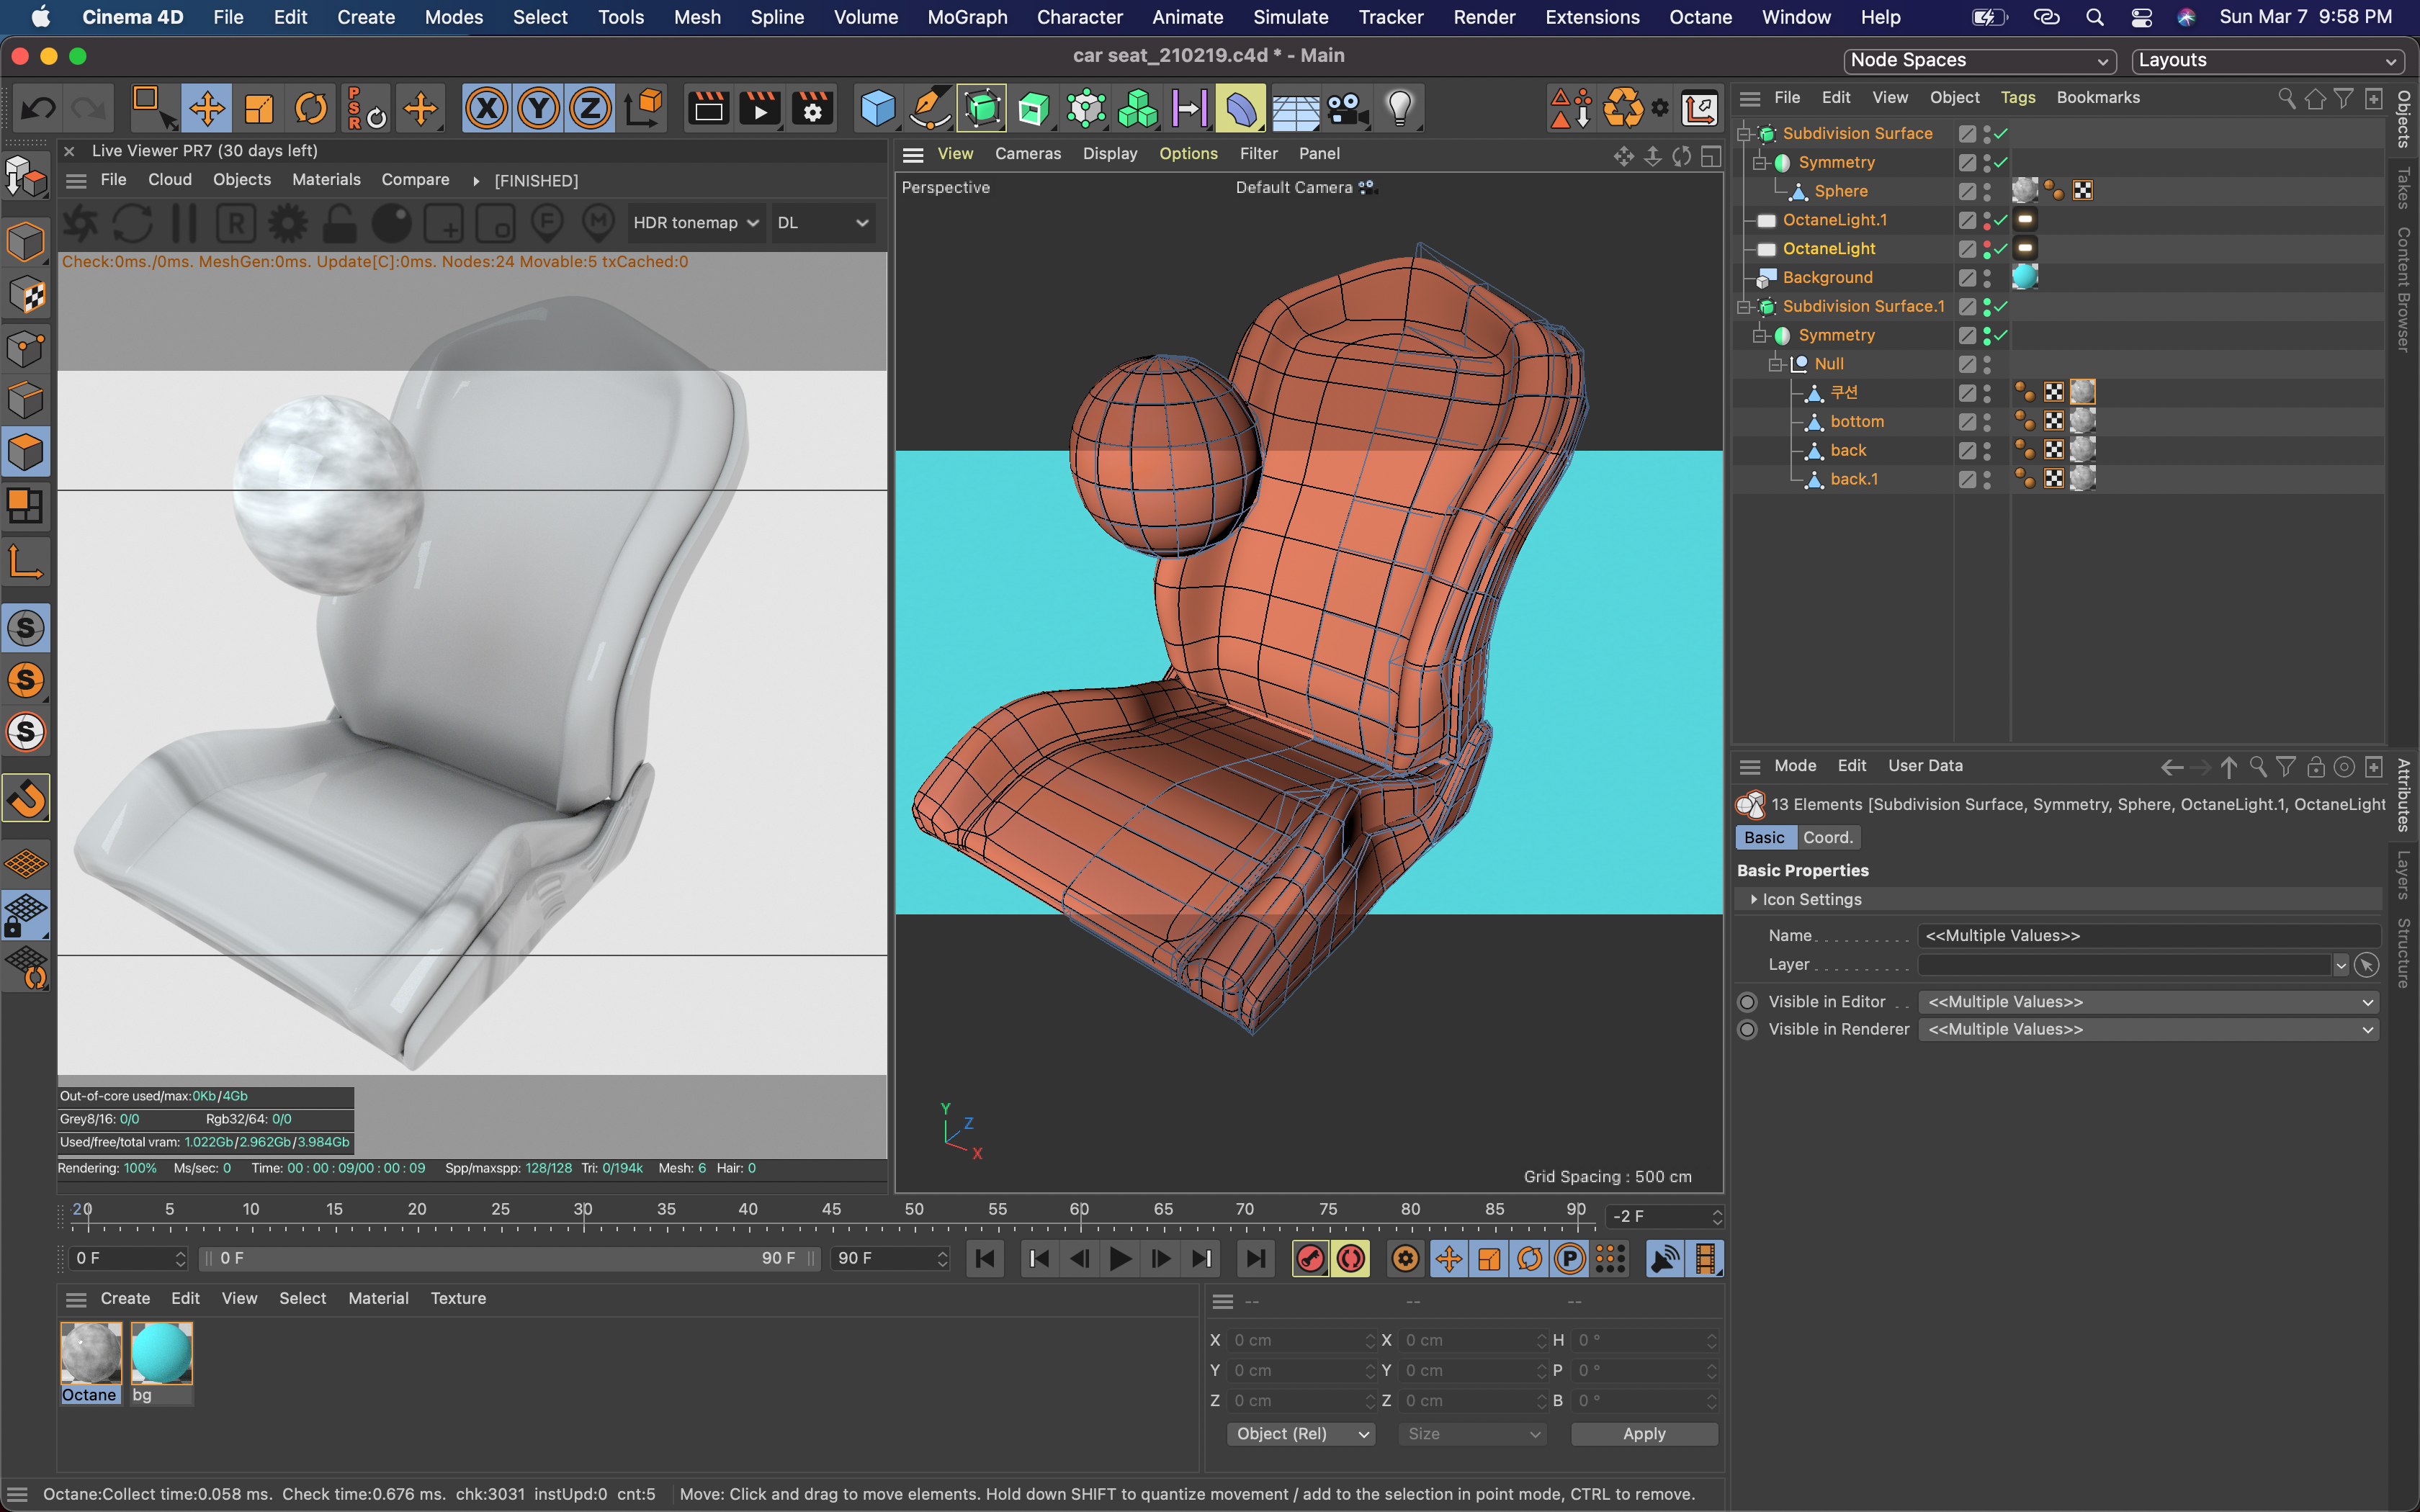Viewport: 2420px width, 1512px height.
Task: Toggle Z axis lock
Action: pos(591,108)
